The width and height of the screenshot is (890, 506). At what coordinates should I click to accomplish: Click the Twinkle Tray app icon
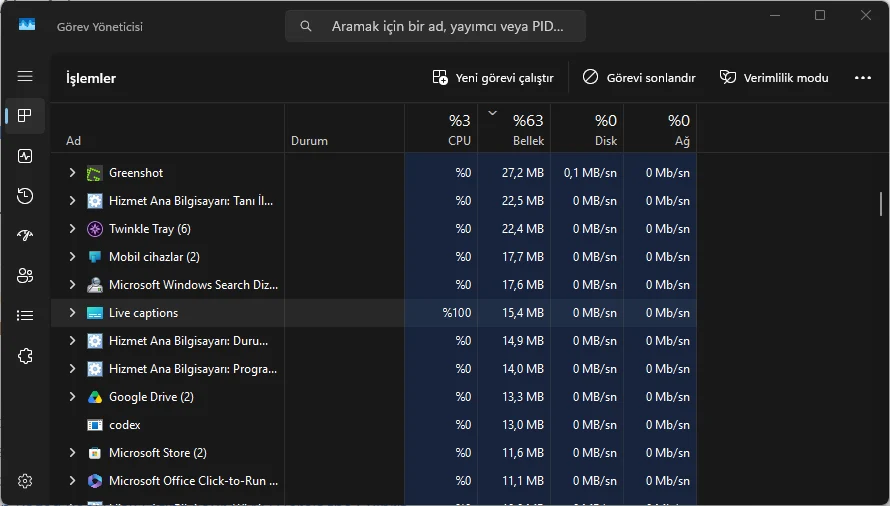tap(95, 229)
